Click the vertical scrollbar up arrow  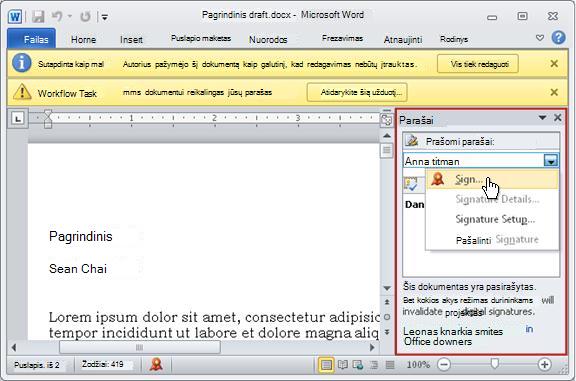tap(387, 136)
